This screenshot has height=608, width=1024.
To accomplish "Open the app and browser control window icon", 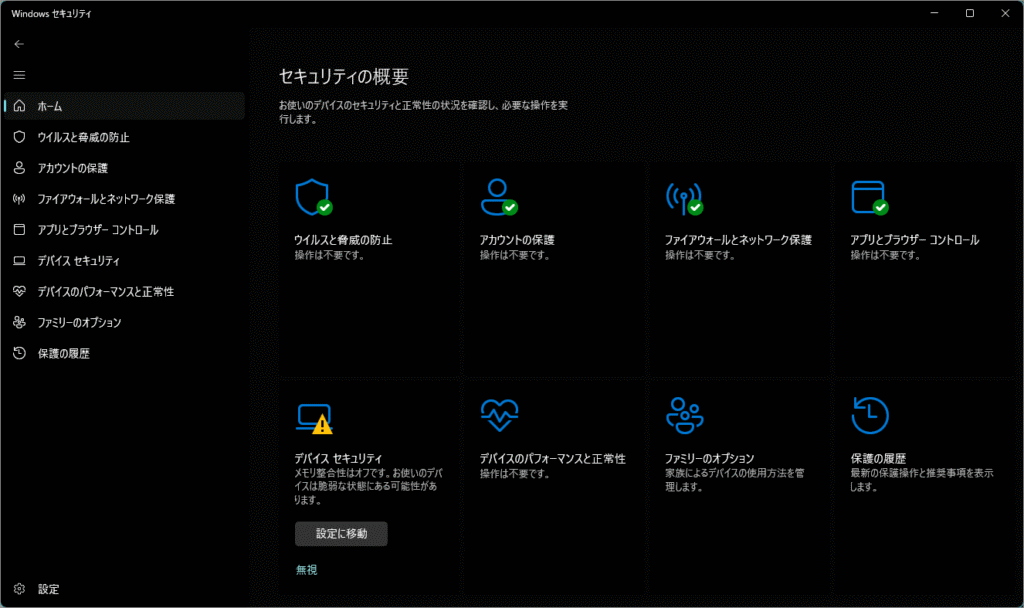I will [x=868, y=198].
